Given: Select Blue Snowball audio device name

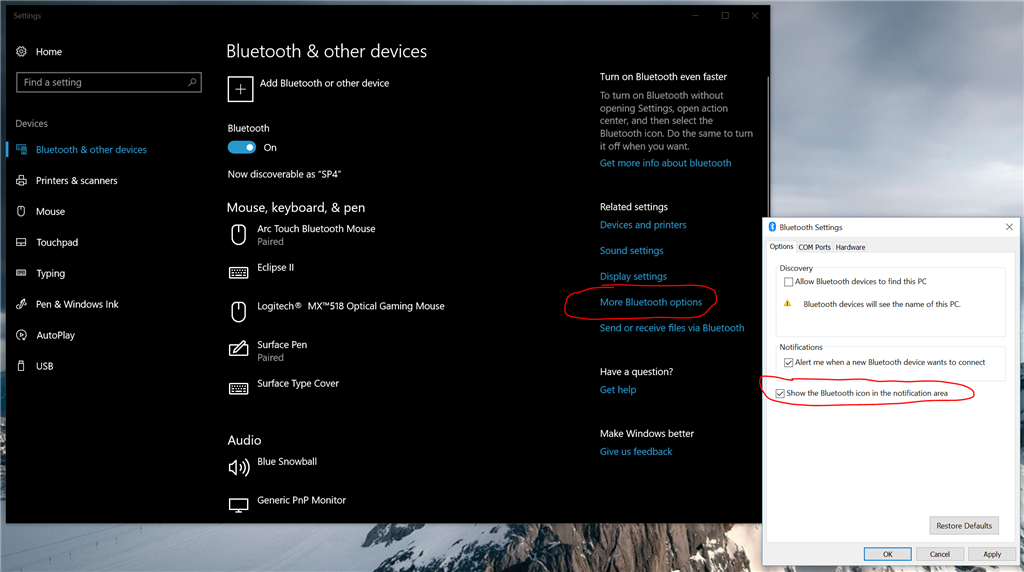Looking at the screenshot, I should (287, 461).
